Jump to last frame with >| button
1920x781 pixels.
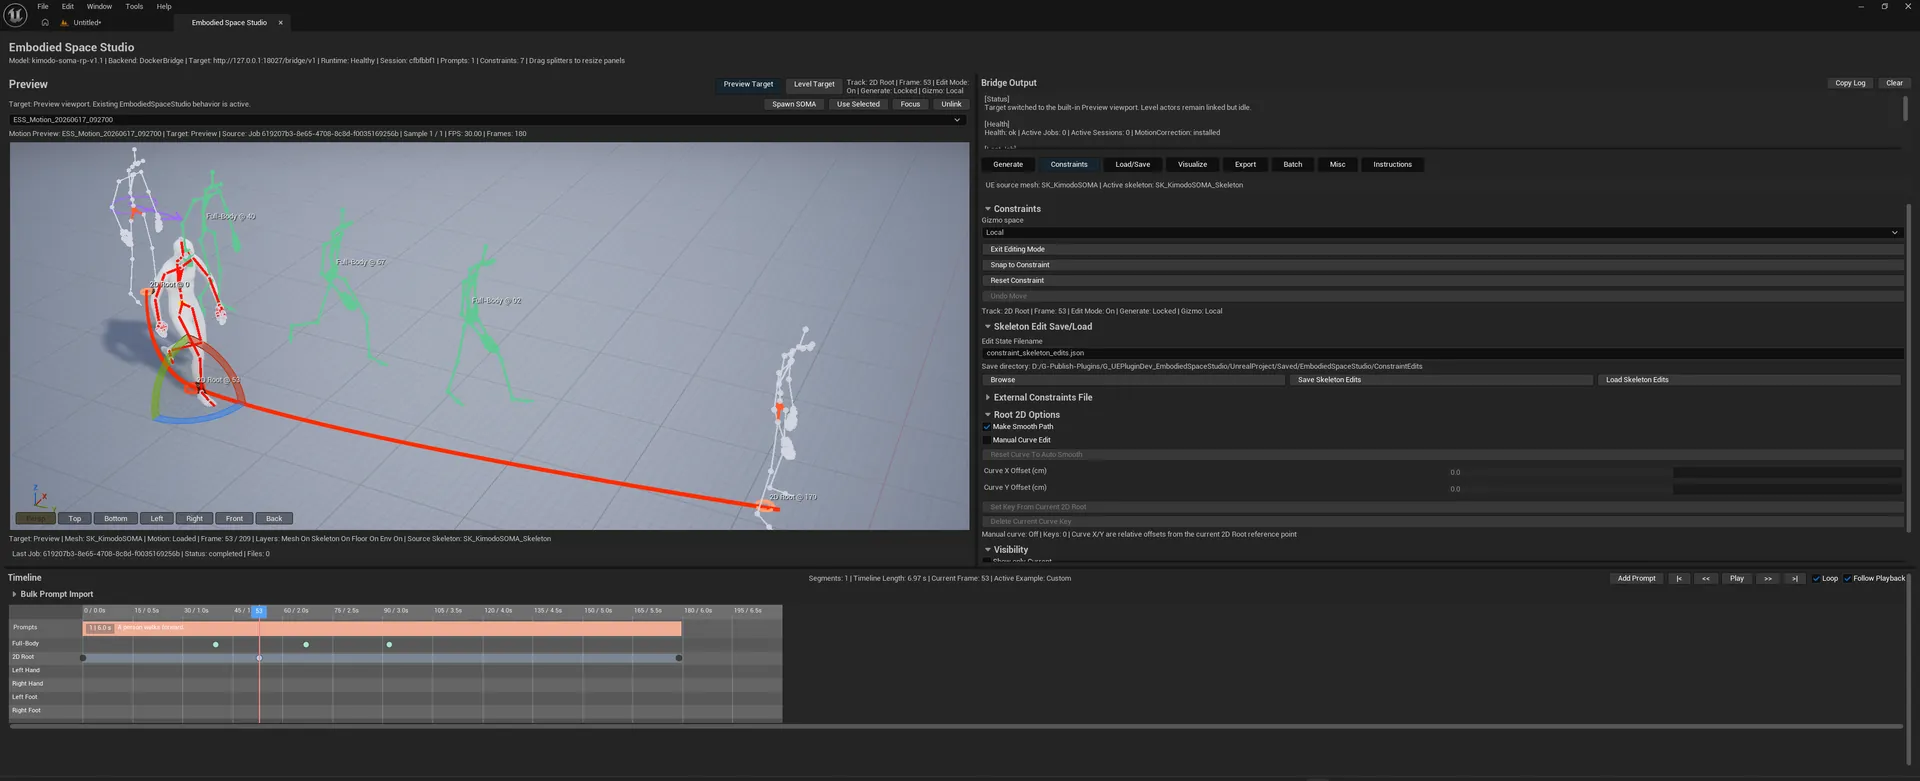coord(1795,578)
